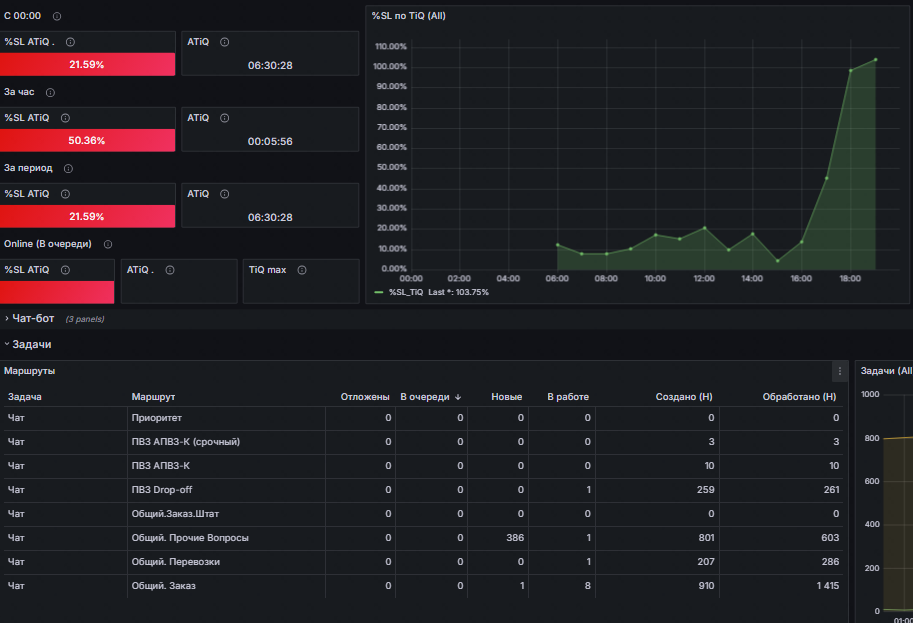Click info icon beside 'С 00:00' row title

click(x=57, y=16)
